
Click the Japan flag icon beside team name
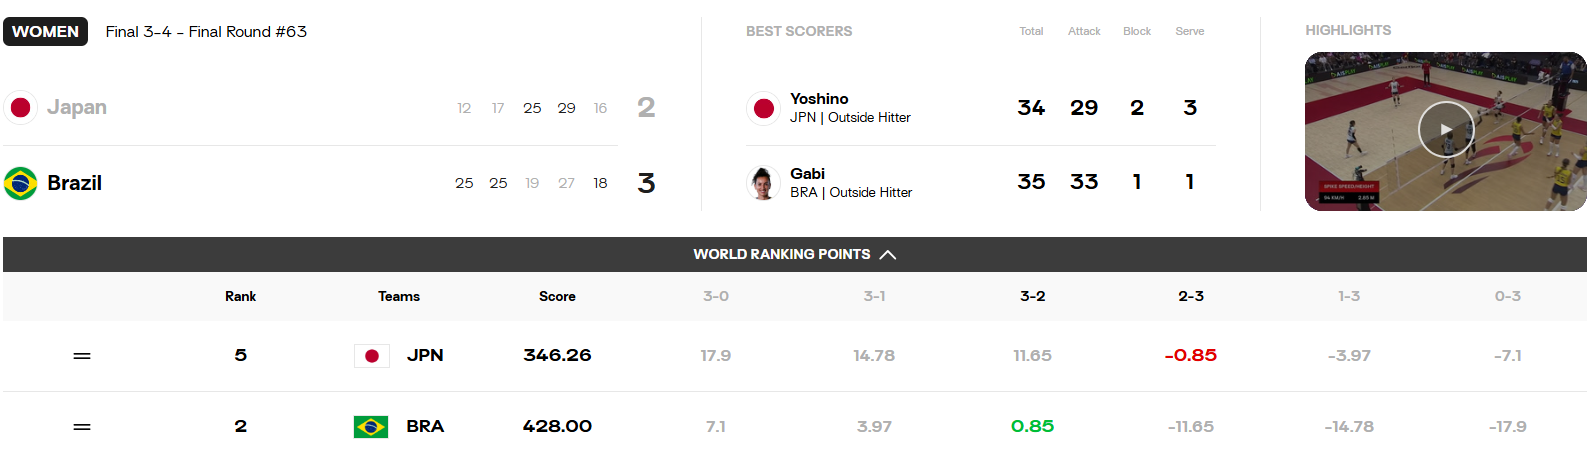[x=20, y=107]
